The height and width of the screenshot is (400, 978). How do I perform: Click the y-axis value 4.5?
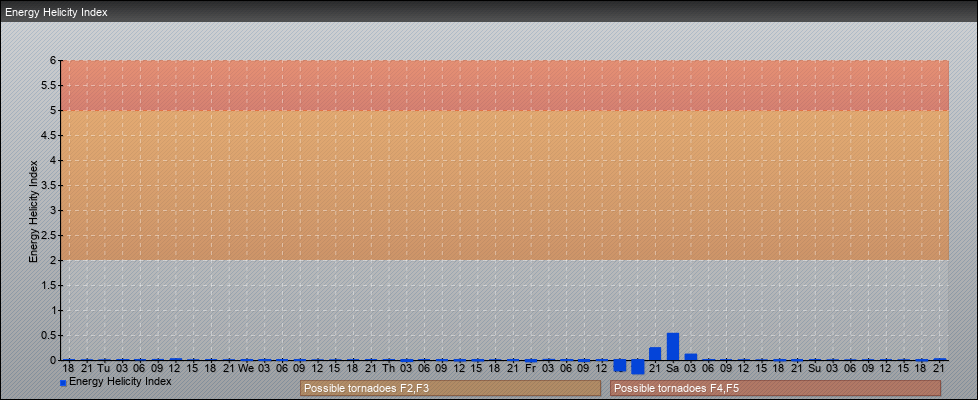[49, 135]
